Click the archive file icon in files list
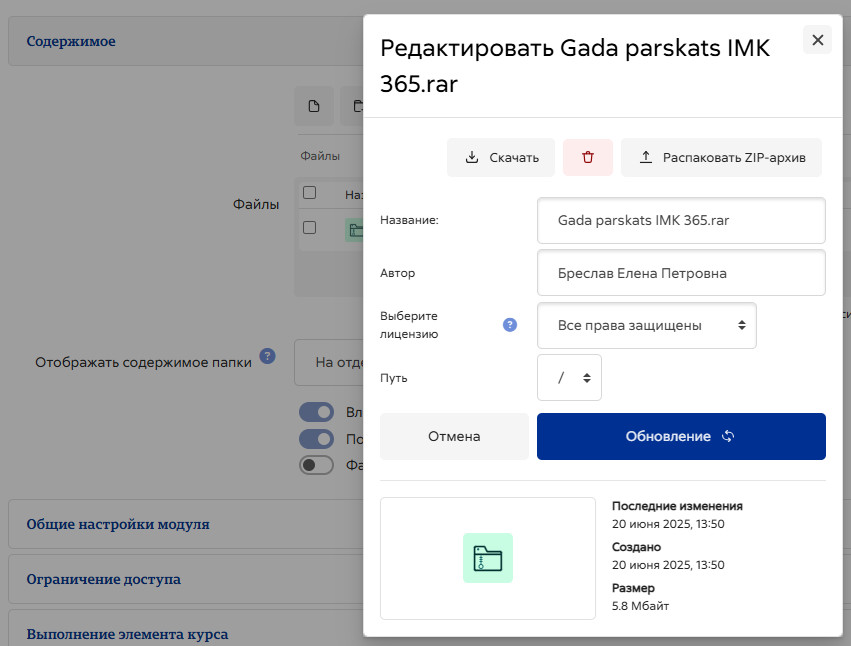The width and height of the screenshot is (851, 646). point(354,230)
